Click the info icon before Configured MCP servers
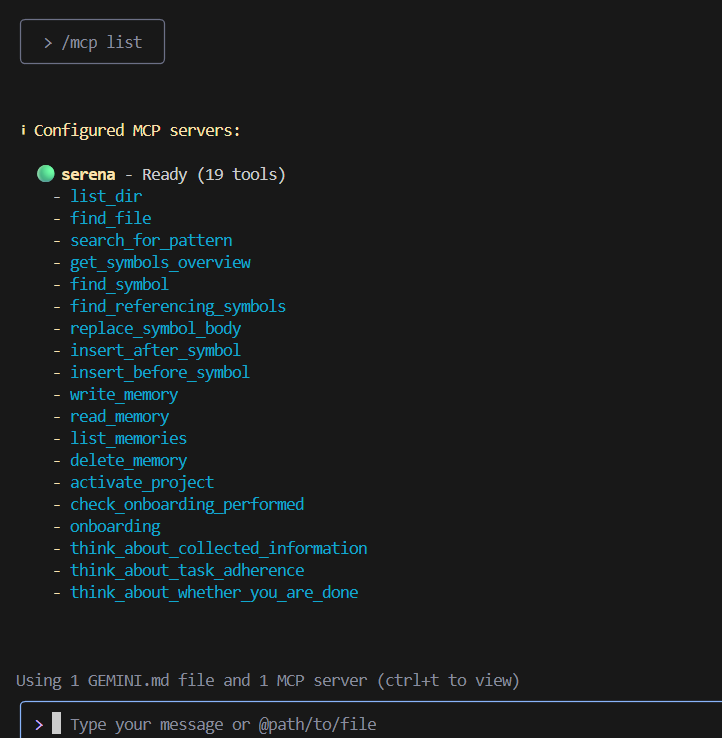 point(22,131)
